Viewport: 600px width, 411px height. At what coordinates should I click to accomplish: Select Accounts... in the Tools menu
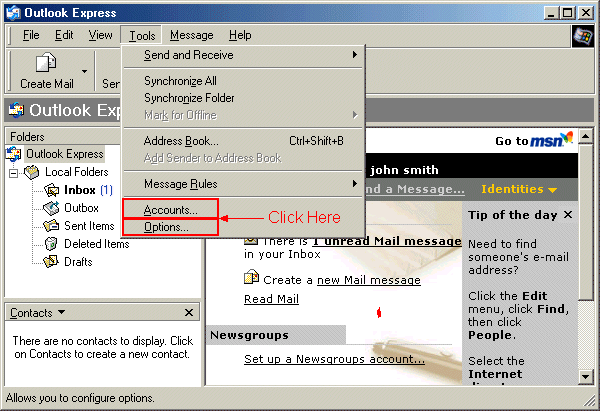171,210
